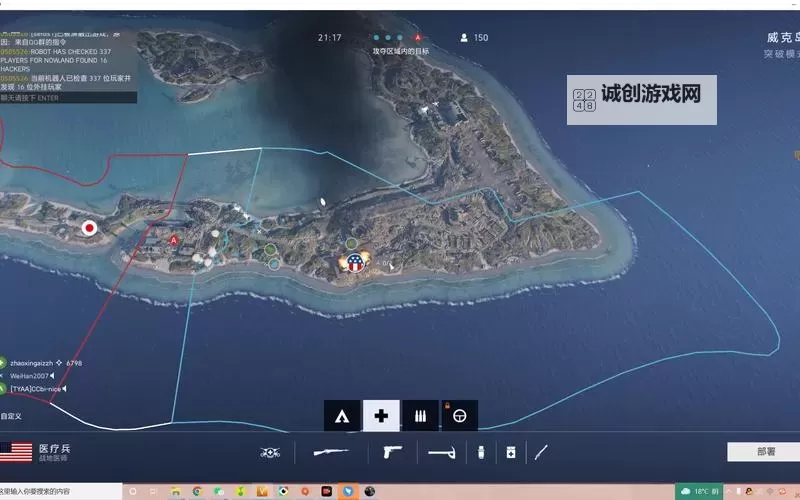Open WeChat from the taskbar
800x500 pixels.
219,491
